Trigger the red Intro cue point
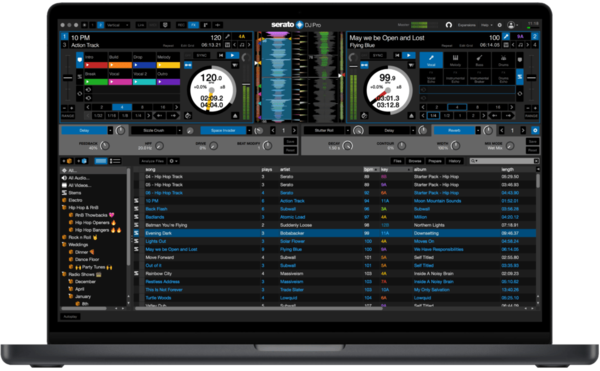The width and height of the screenshot is (600, 371). (x=96, y=65)
